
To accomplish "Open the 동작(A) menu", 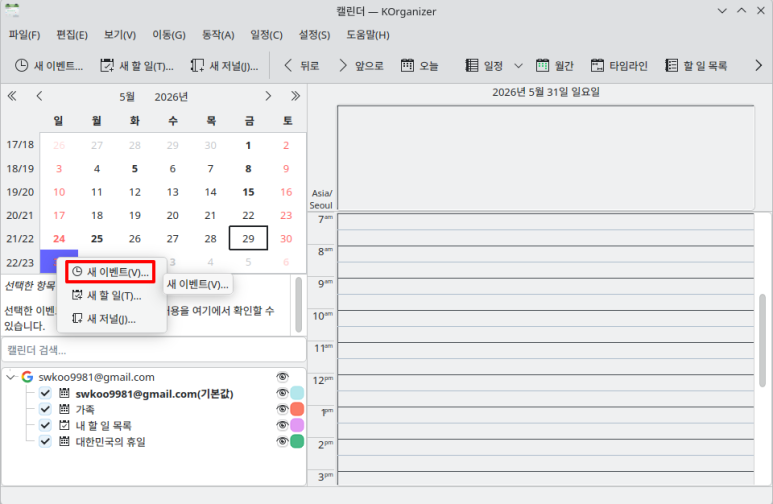I will pyautogui.click(x=218, y=35).
